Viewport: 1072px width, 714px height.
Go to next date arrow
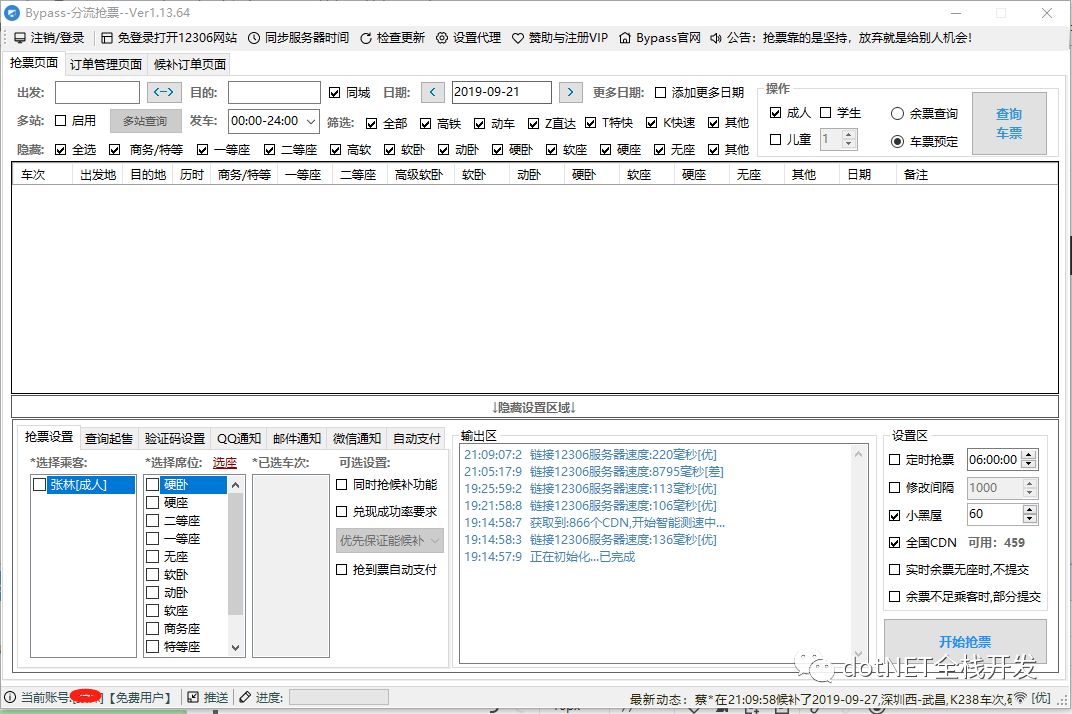pos(570,92)
